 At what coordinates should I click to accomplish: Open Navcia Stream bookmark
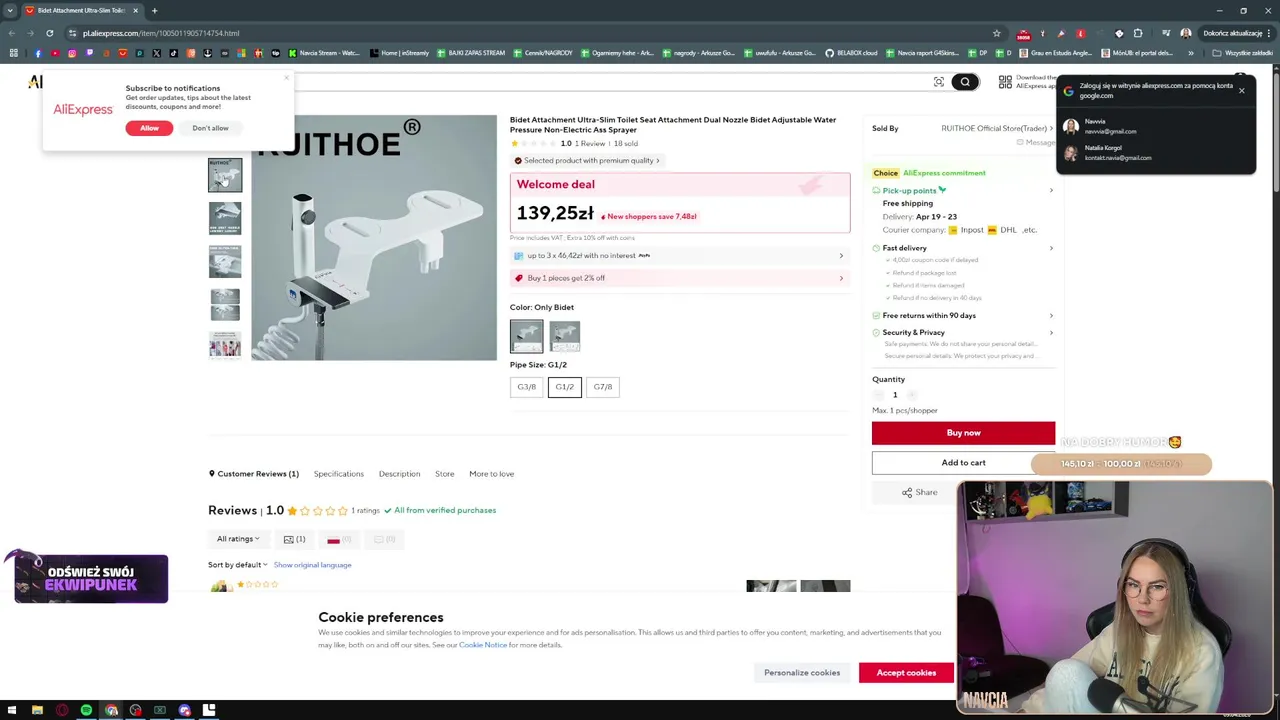point(324,53)
